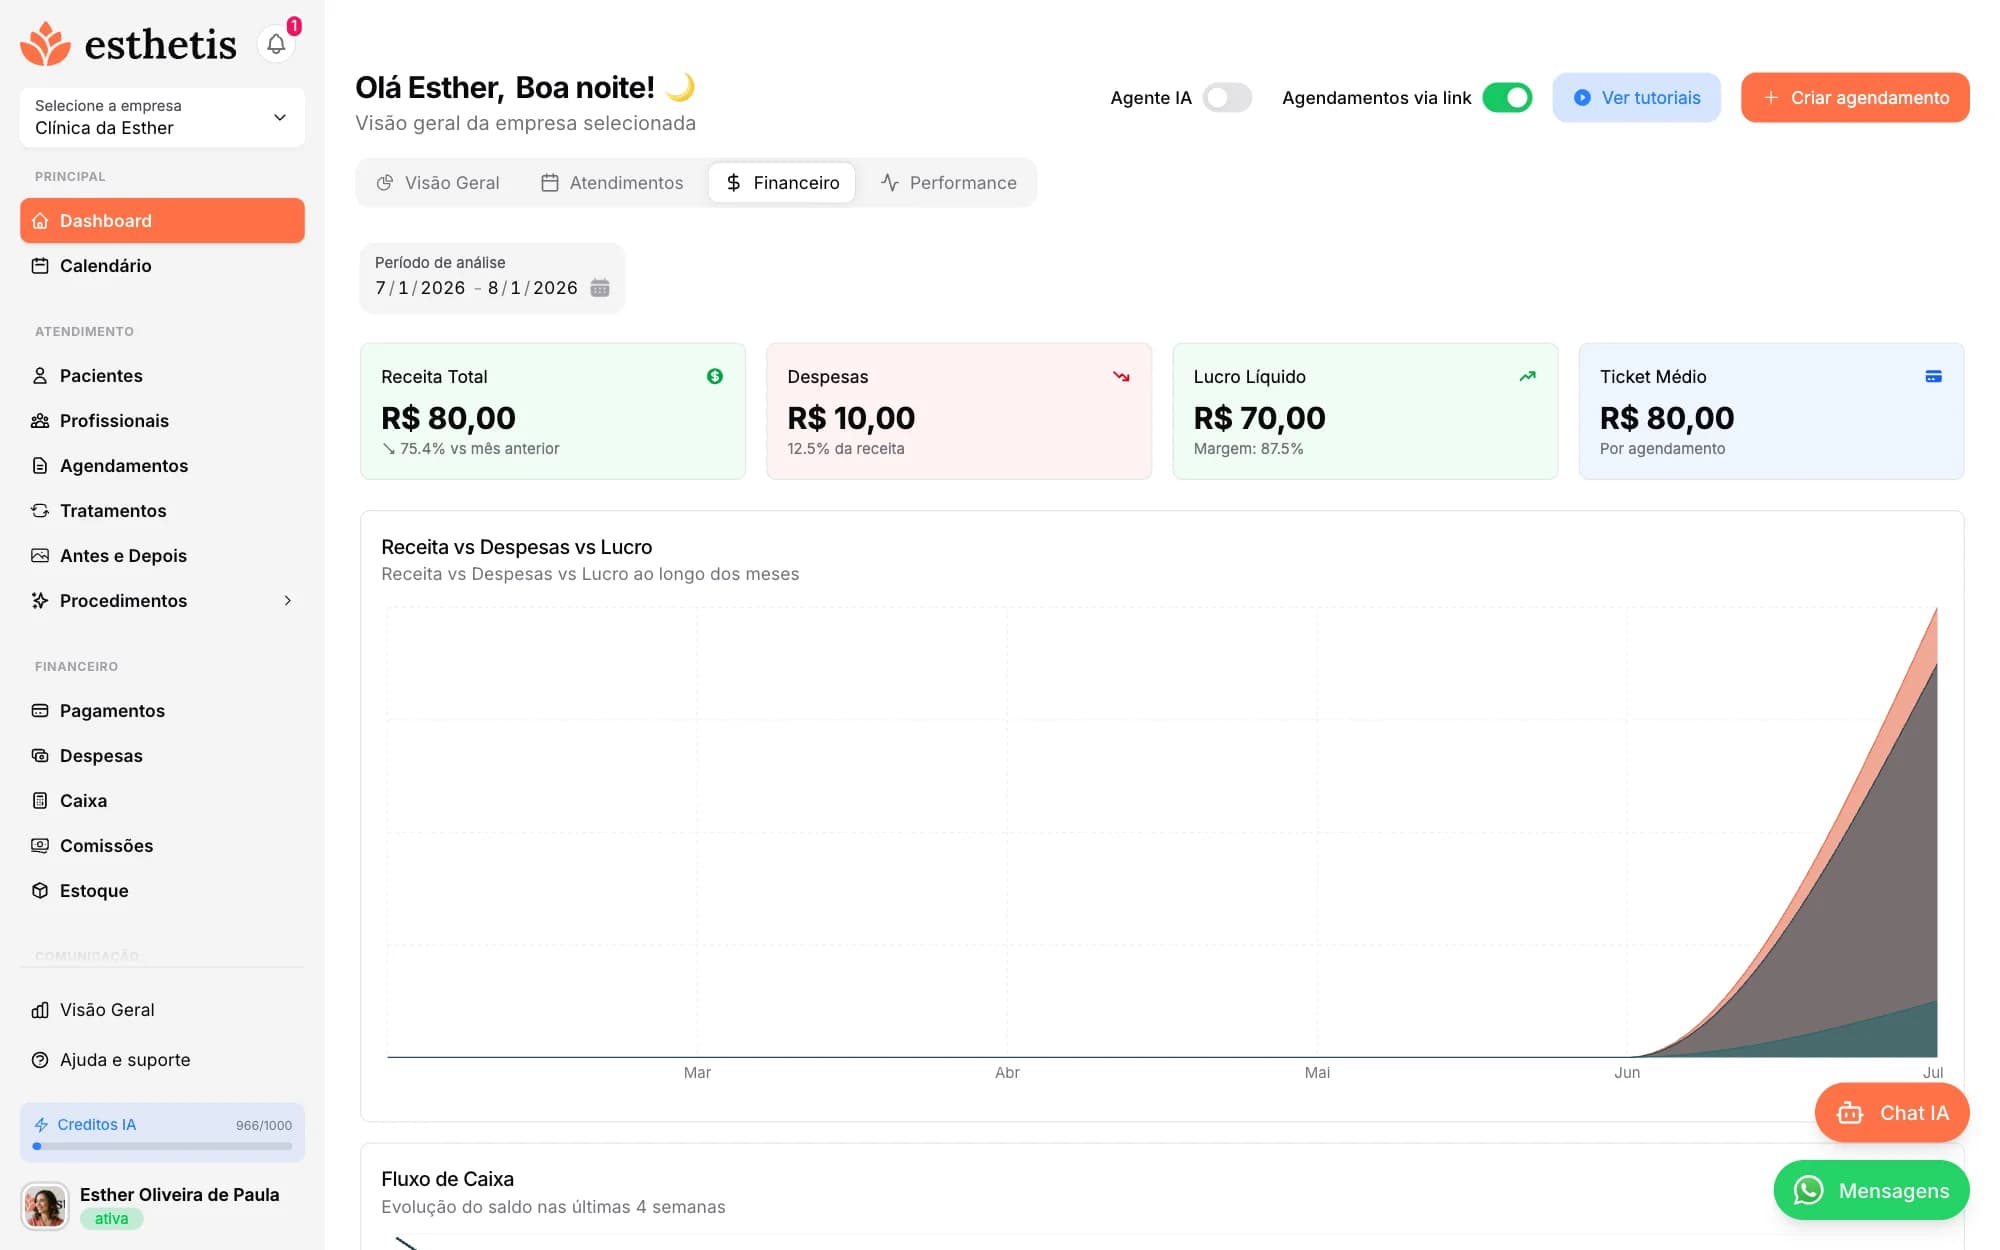
Task: Expand the Procedimentos submenu chevron
Action: tap(288, 601)
